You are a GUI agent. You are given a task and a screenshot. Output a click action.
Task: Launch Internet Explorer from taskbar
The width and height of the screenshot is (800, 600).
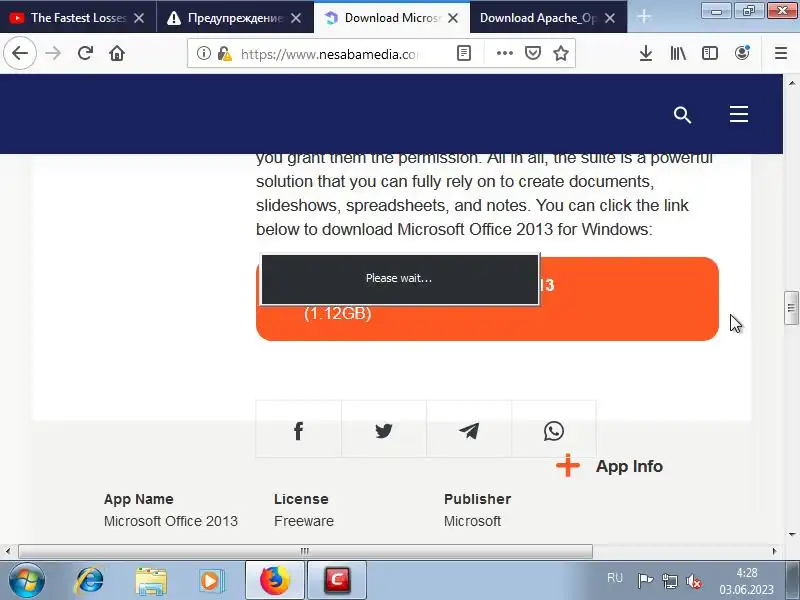click(89, 580)
